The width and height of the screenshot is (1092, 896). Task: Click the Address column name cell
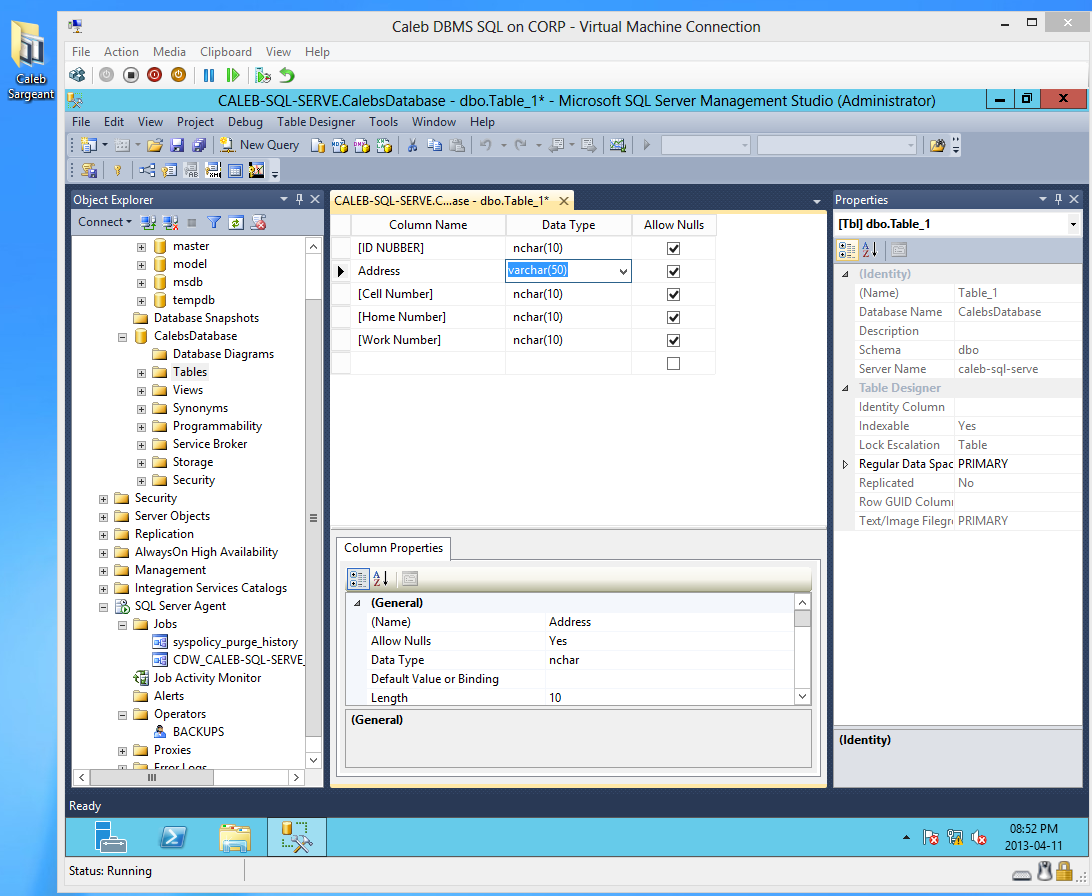tap(428, 271)
